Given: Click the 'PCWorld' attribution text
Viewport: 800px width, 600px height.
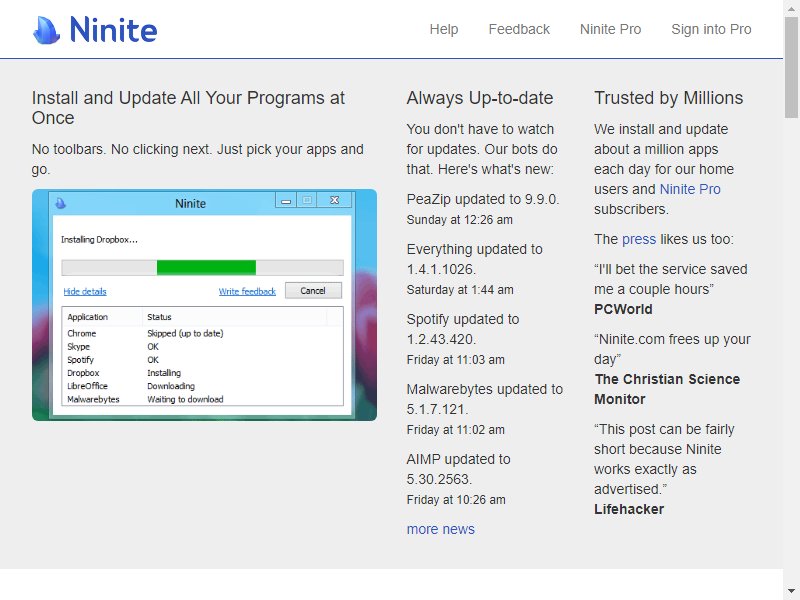Looking at the screenshot, I should click(x=623, y=309).
